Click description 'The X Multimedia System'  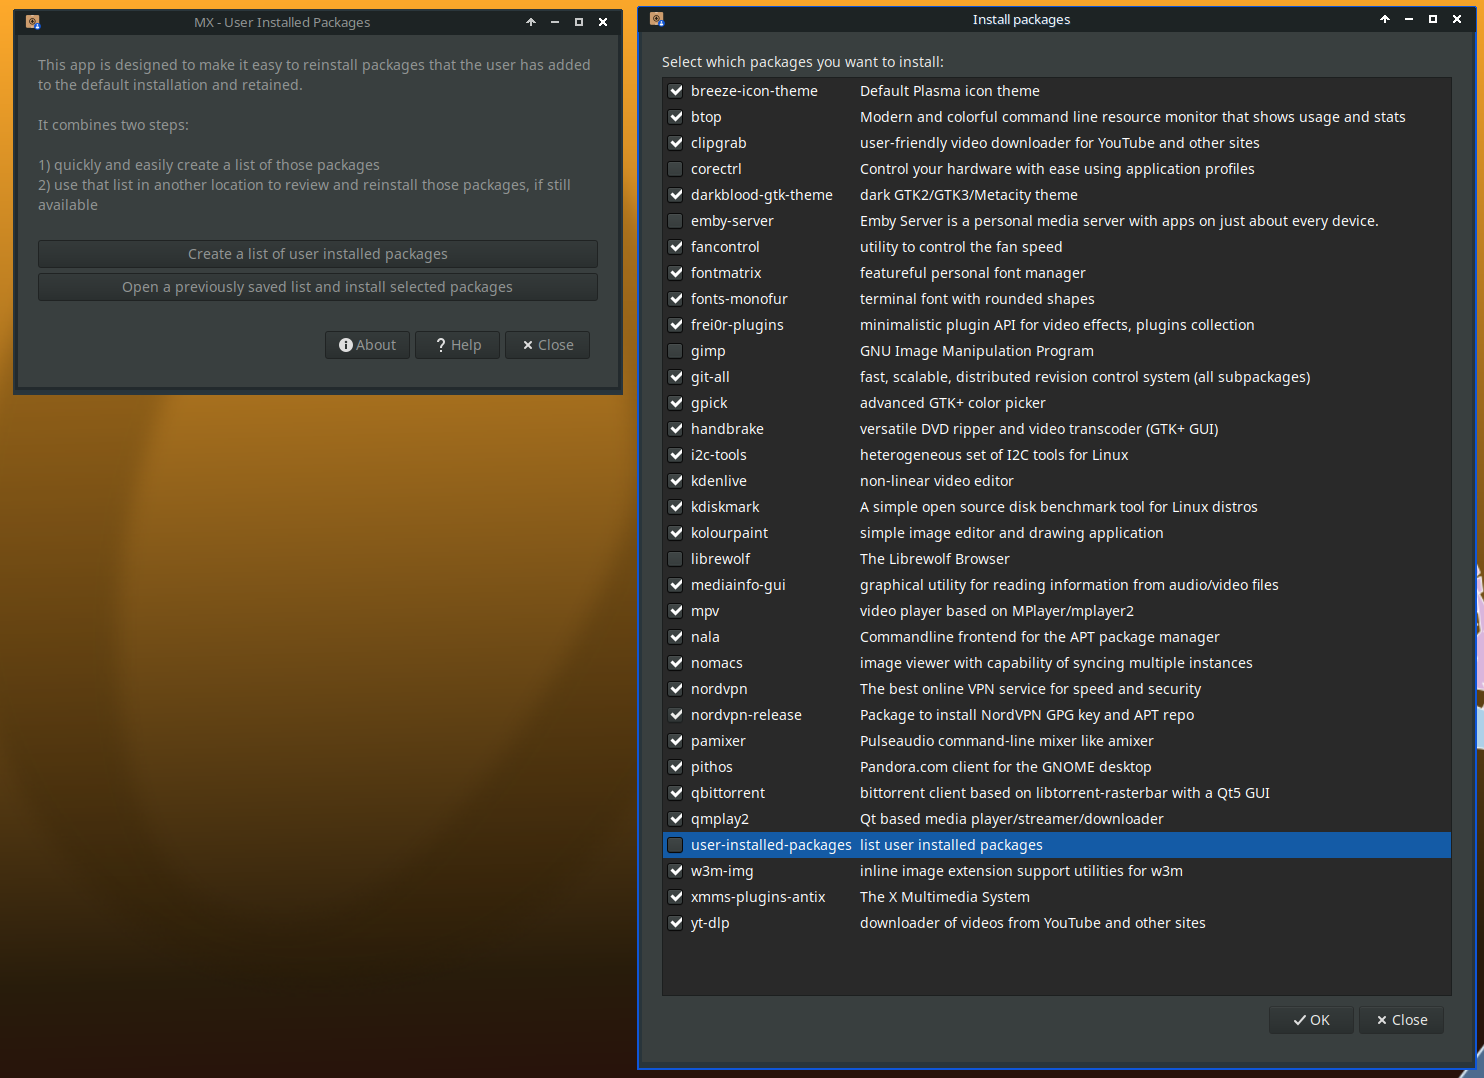(944, 897)
